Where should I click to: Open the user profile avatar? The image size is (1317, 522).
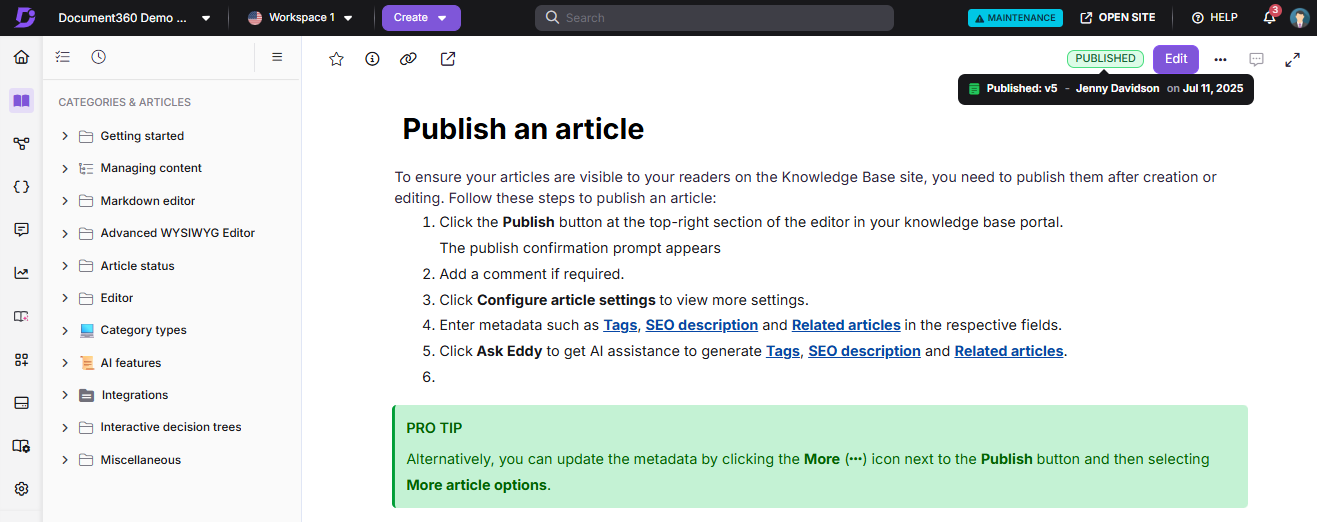tap(1299, 18)
